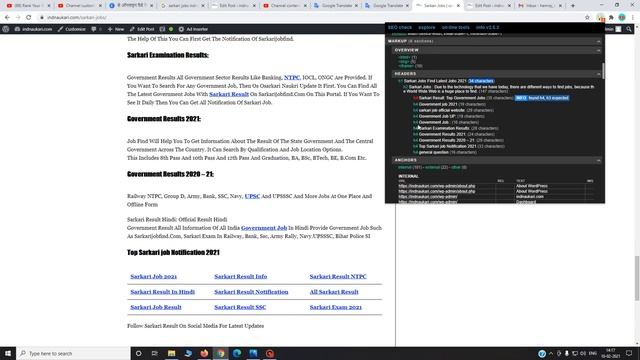Bookmark this page with the star icon
Viewport: 640px width, 360px height.
click(x=587, y=18)
